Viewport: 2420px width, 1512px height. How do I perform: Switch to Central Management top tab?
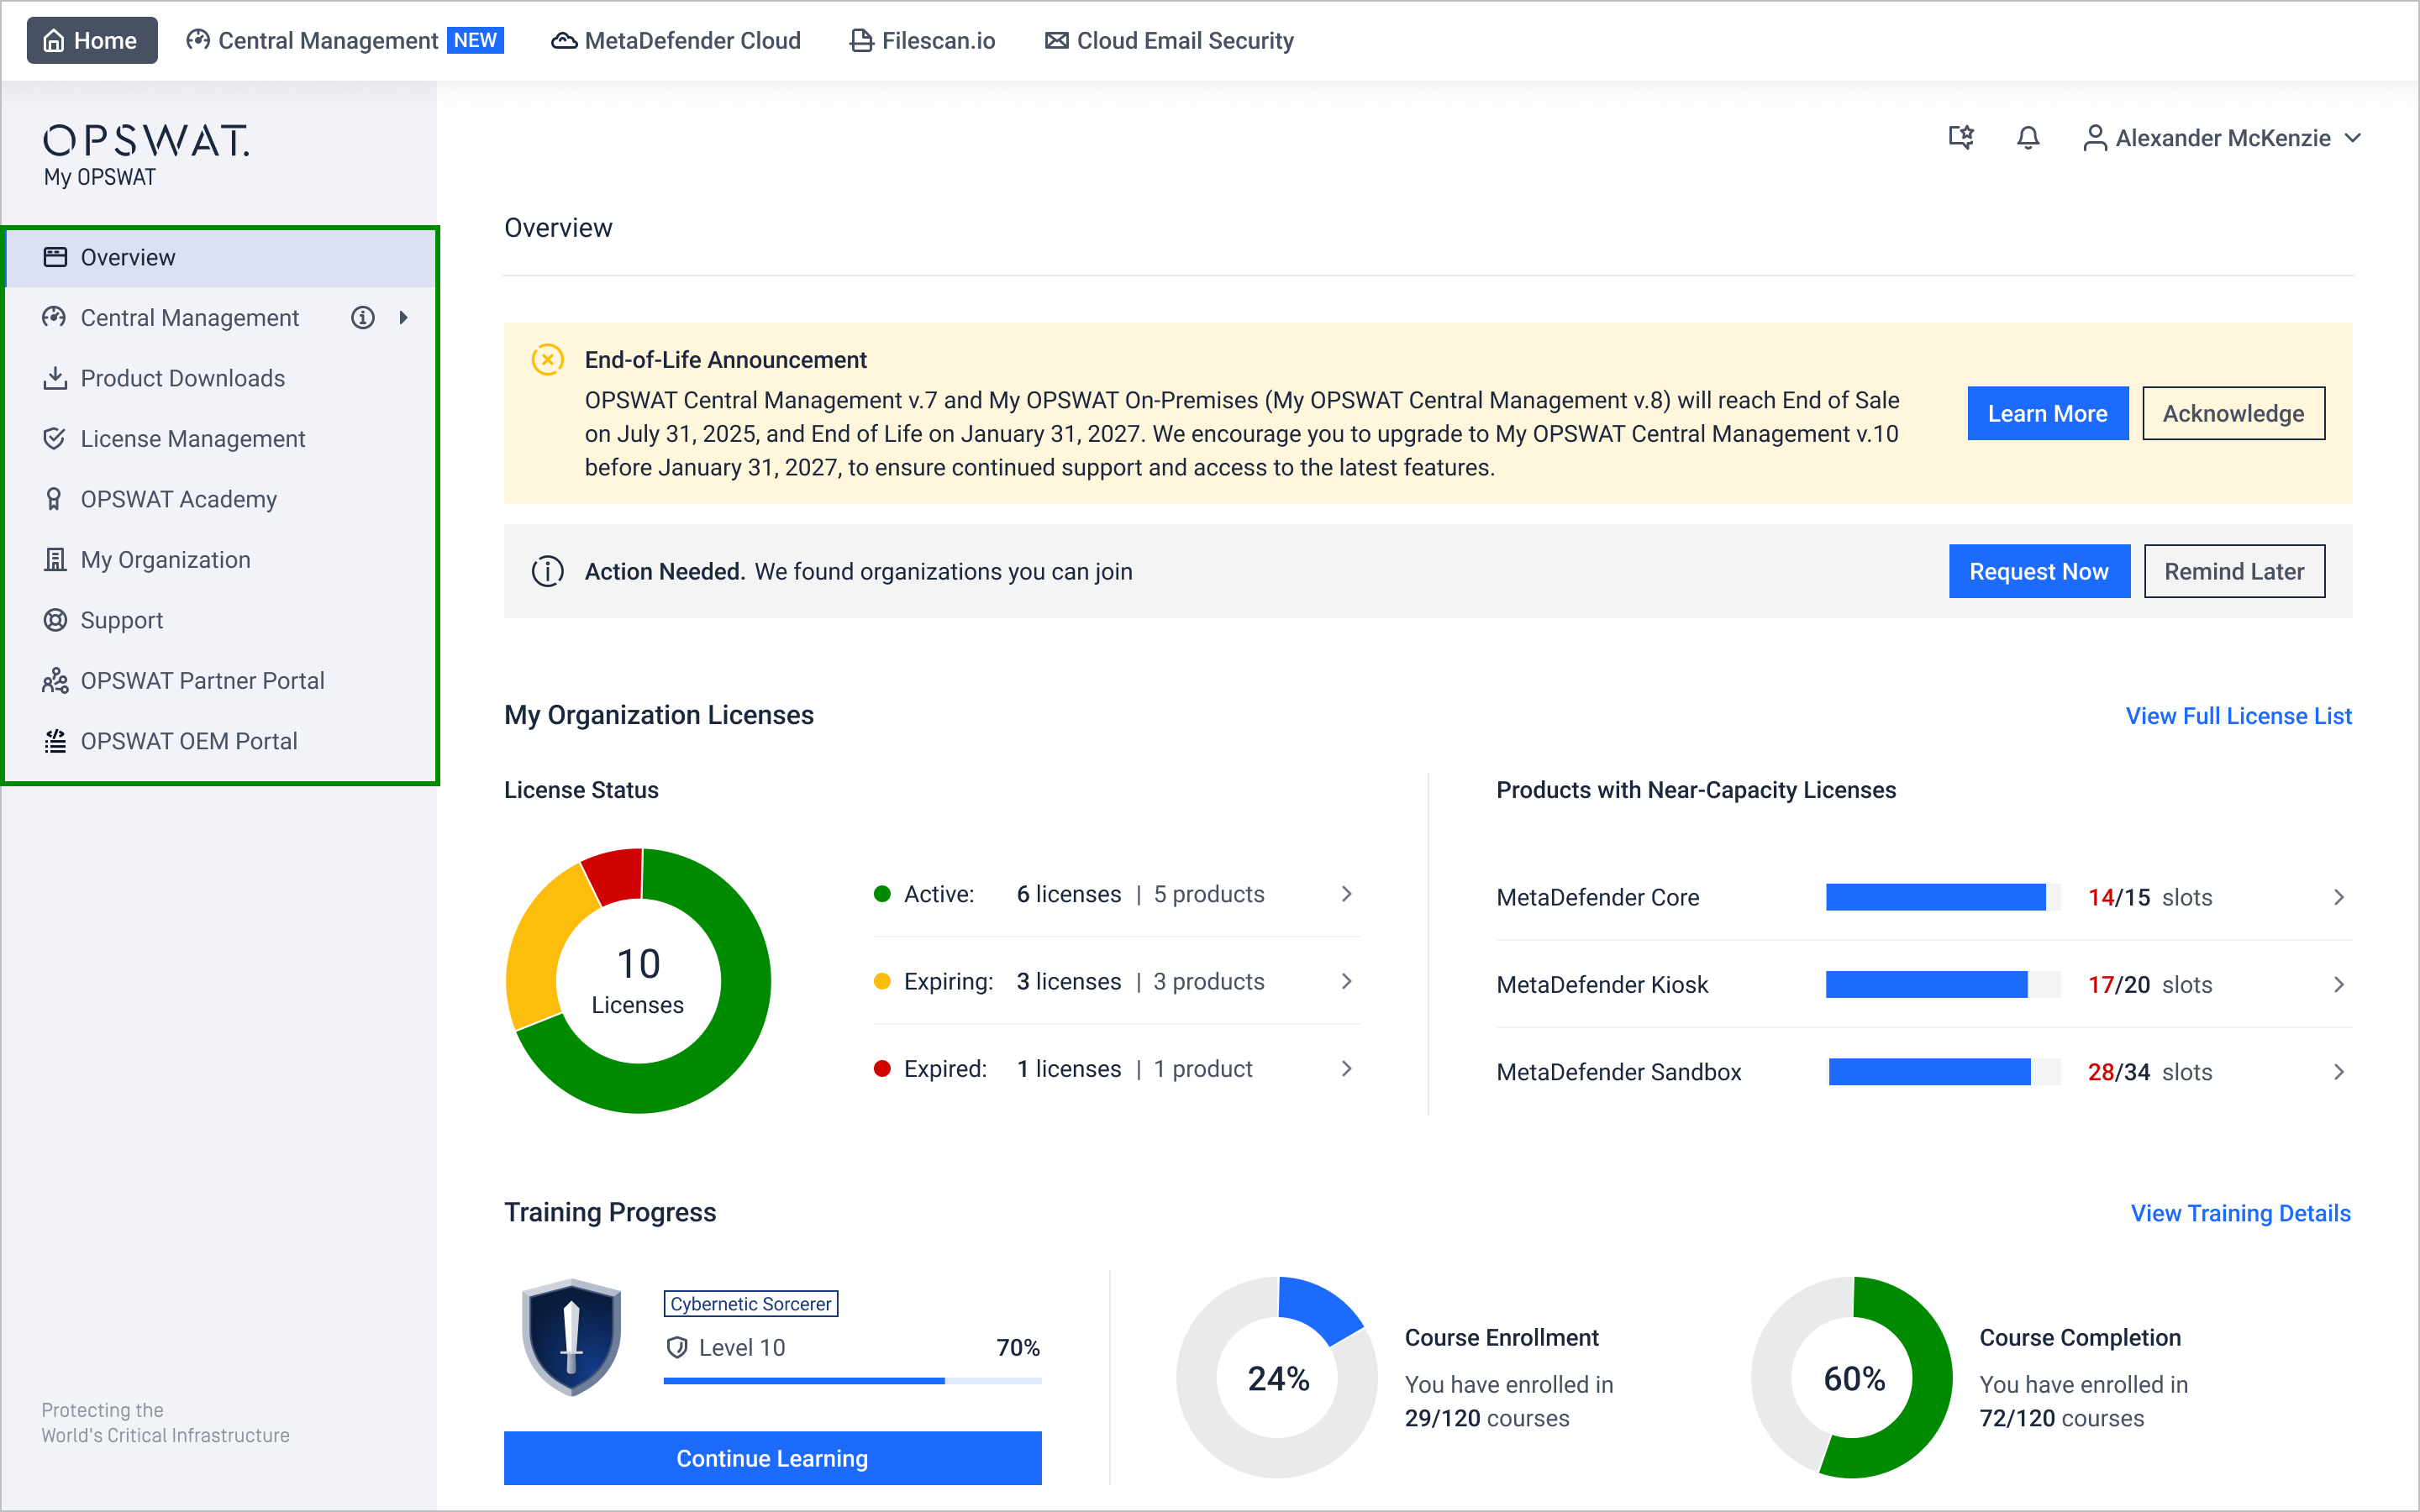pyautogui.click(x=344, y=40)
